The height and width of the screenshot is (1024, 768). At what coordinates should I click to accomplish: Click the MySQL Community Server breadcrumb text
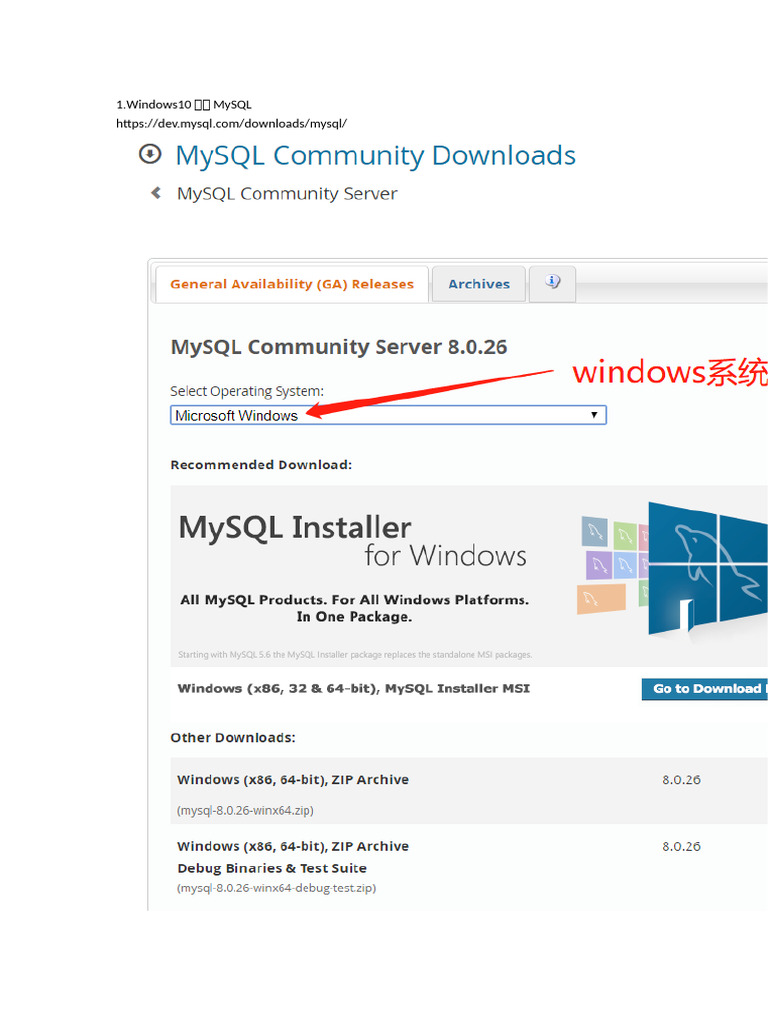(x=287, y=193)
